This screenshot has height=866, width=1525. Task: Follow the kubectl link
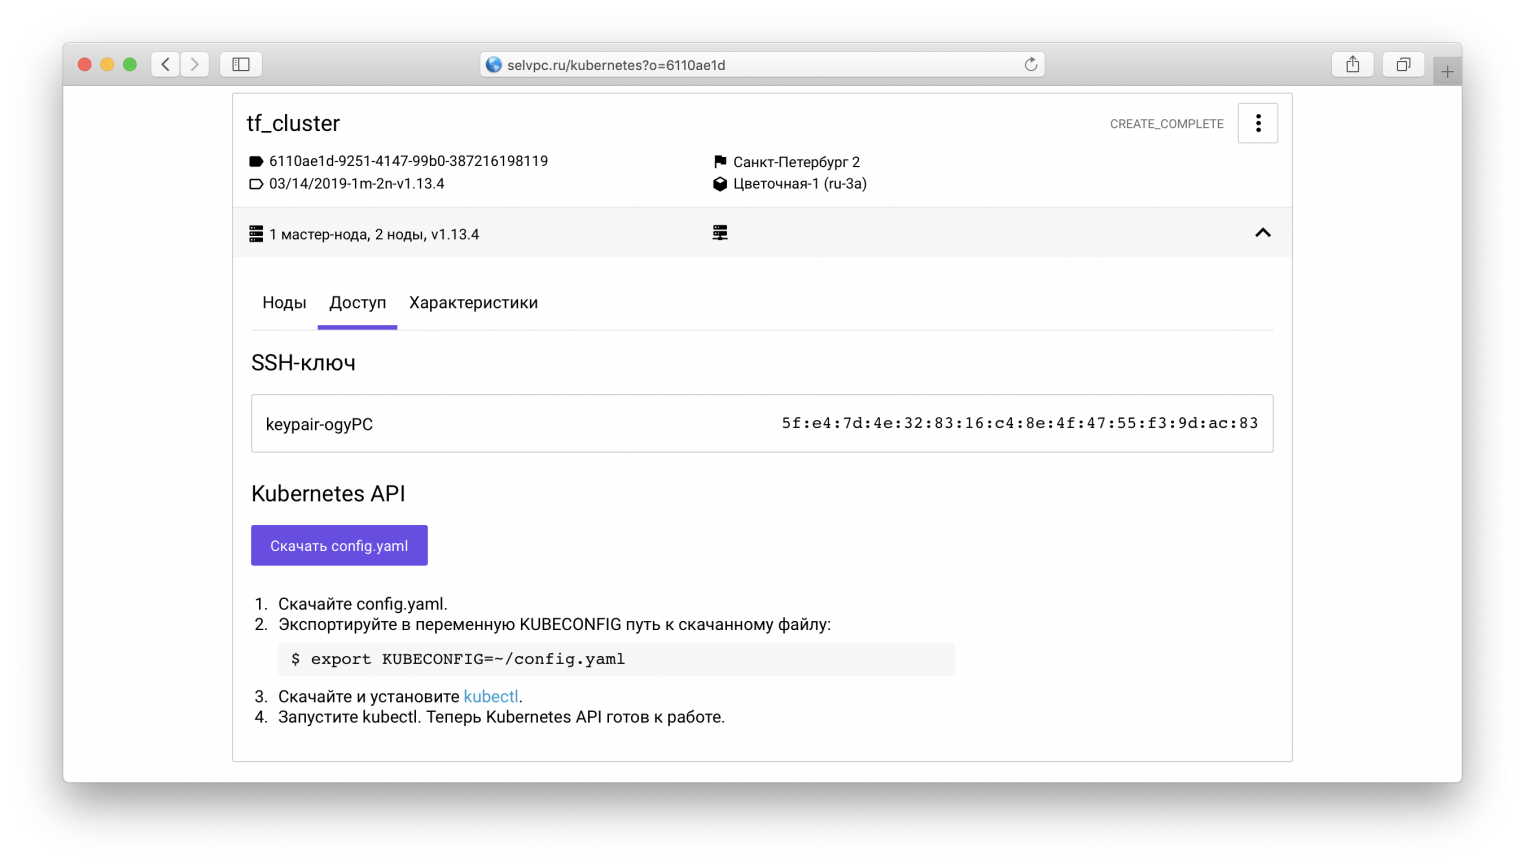[x=490, y=696]
